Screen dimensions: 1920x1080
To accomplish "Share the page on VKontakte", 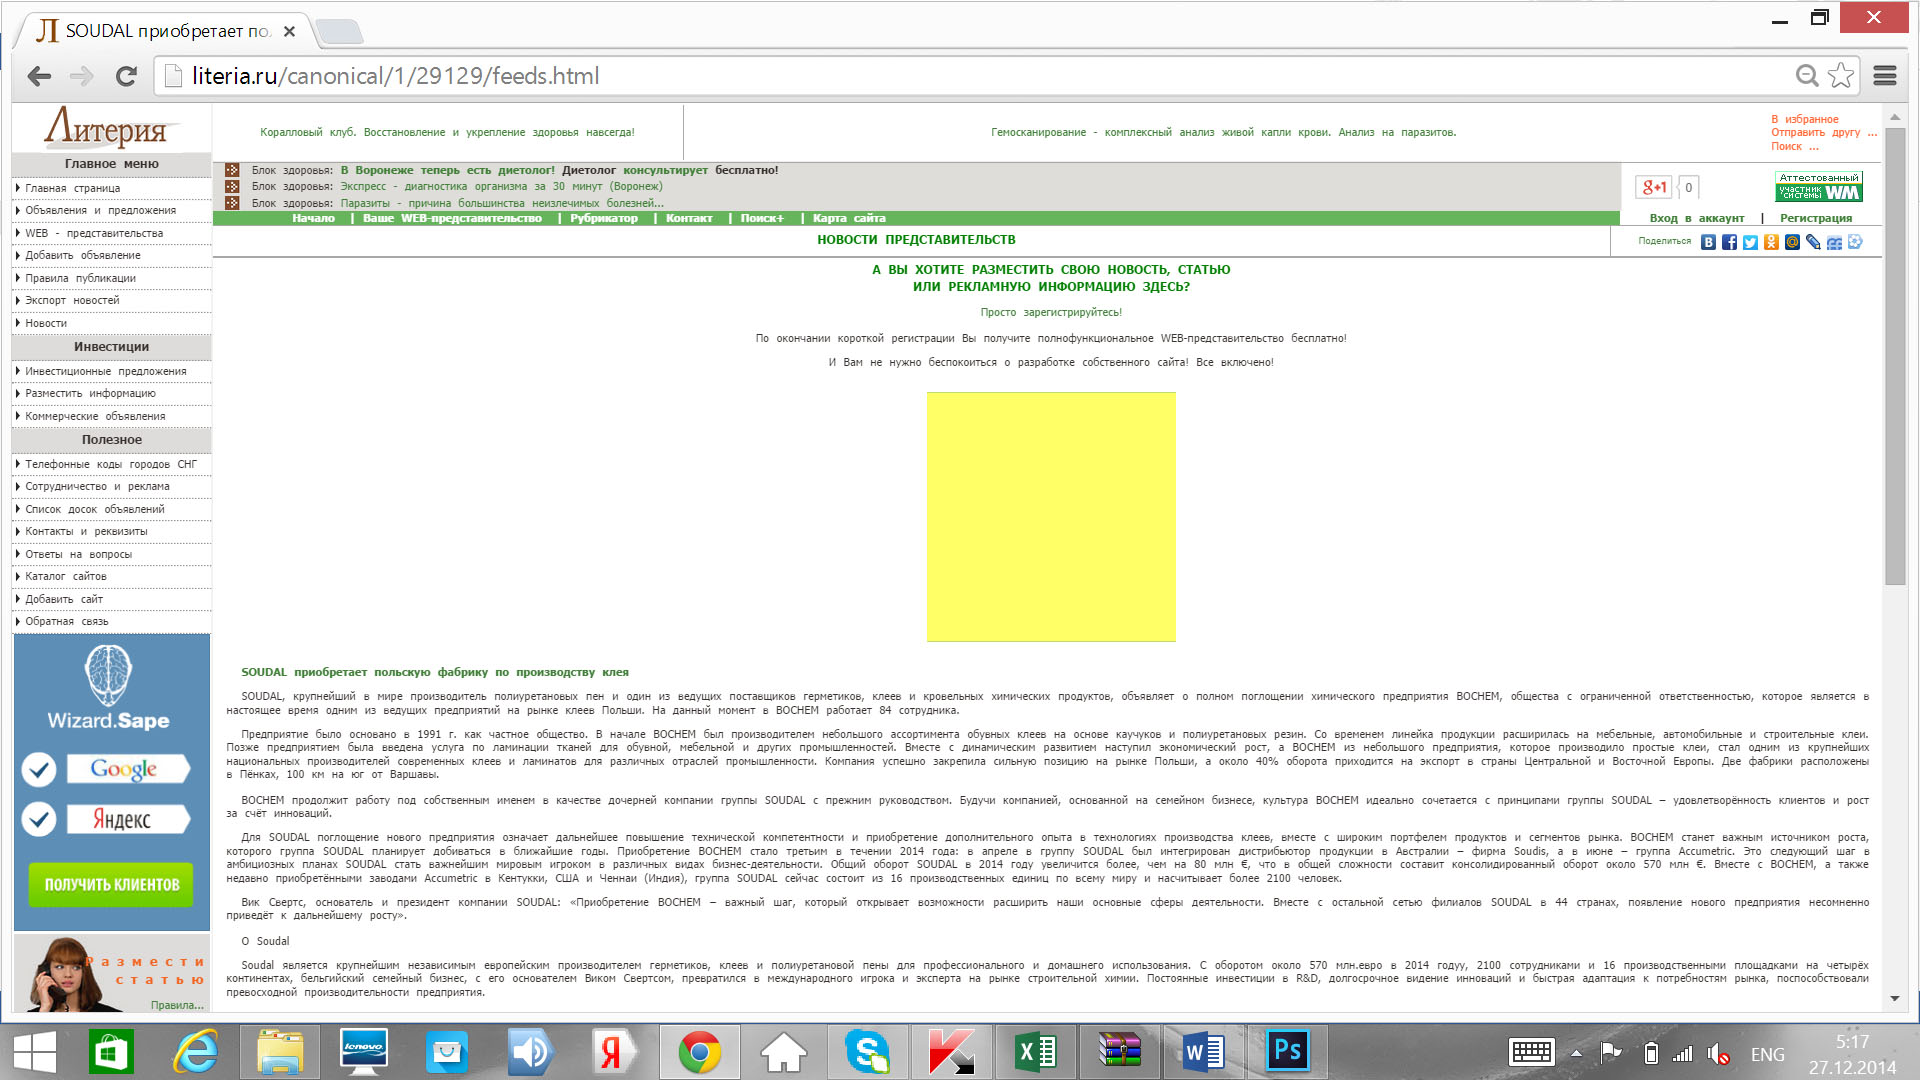I will click(x=1708, y=242).
